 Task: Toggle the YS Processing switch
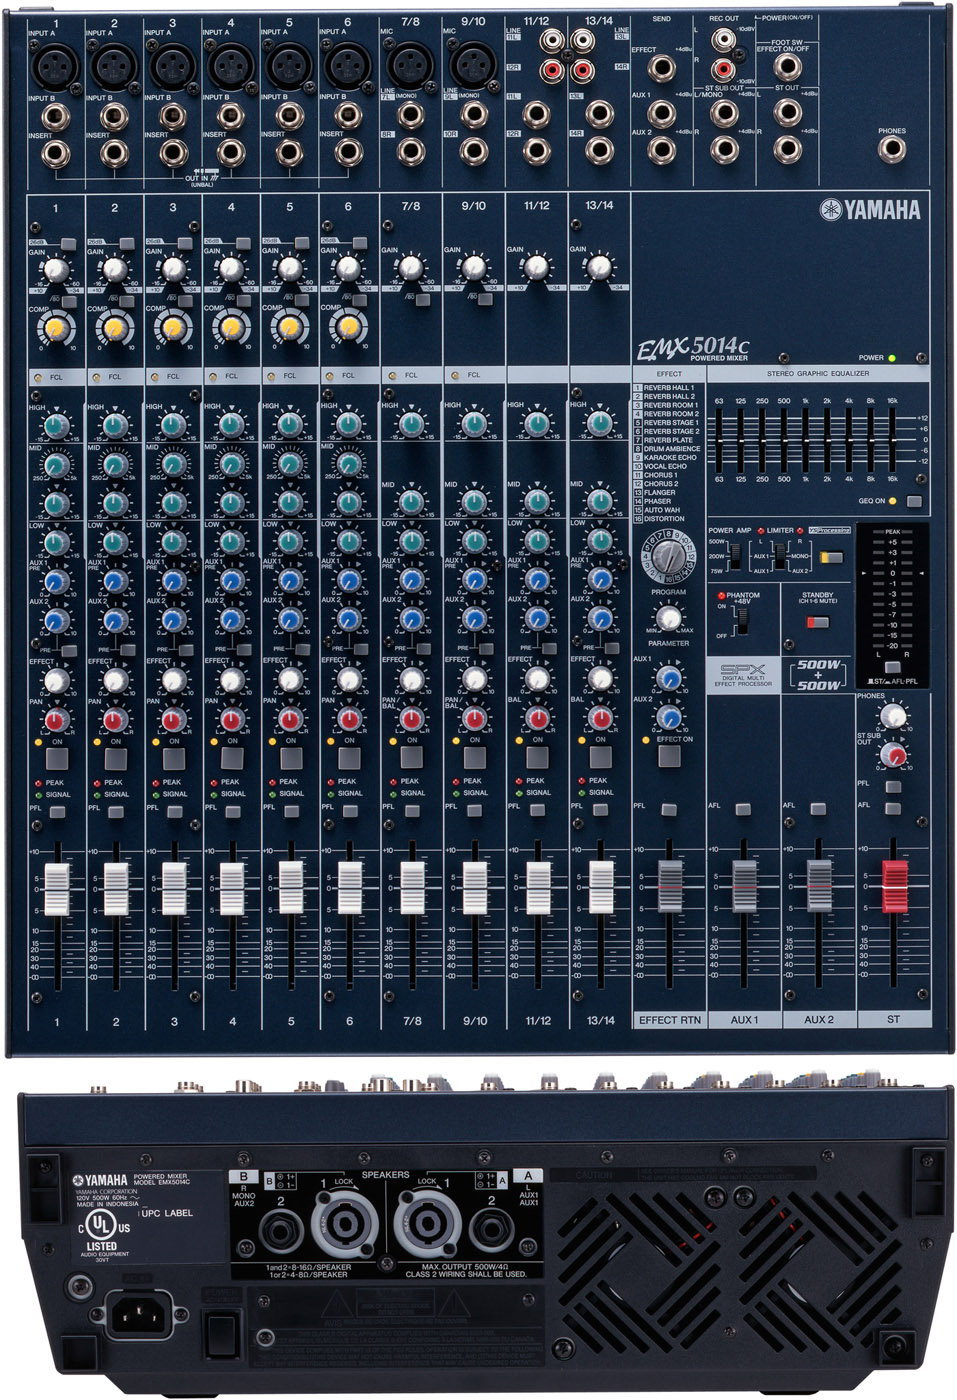[x=830, y=557]
